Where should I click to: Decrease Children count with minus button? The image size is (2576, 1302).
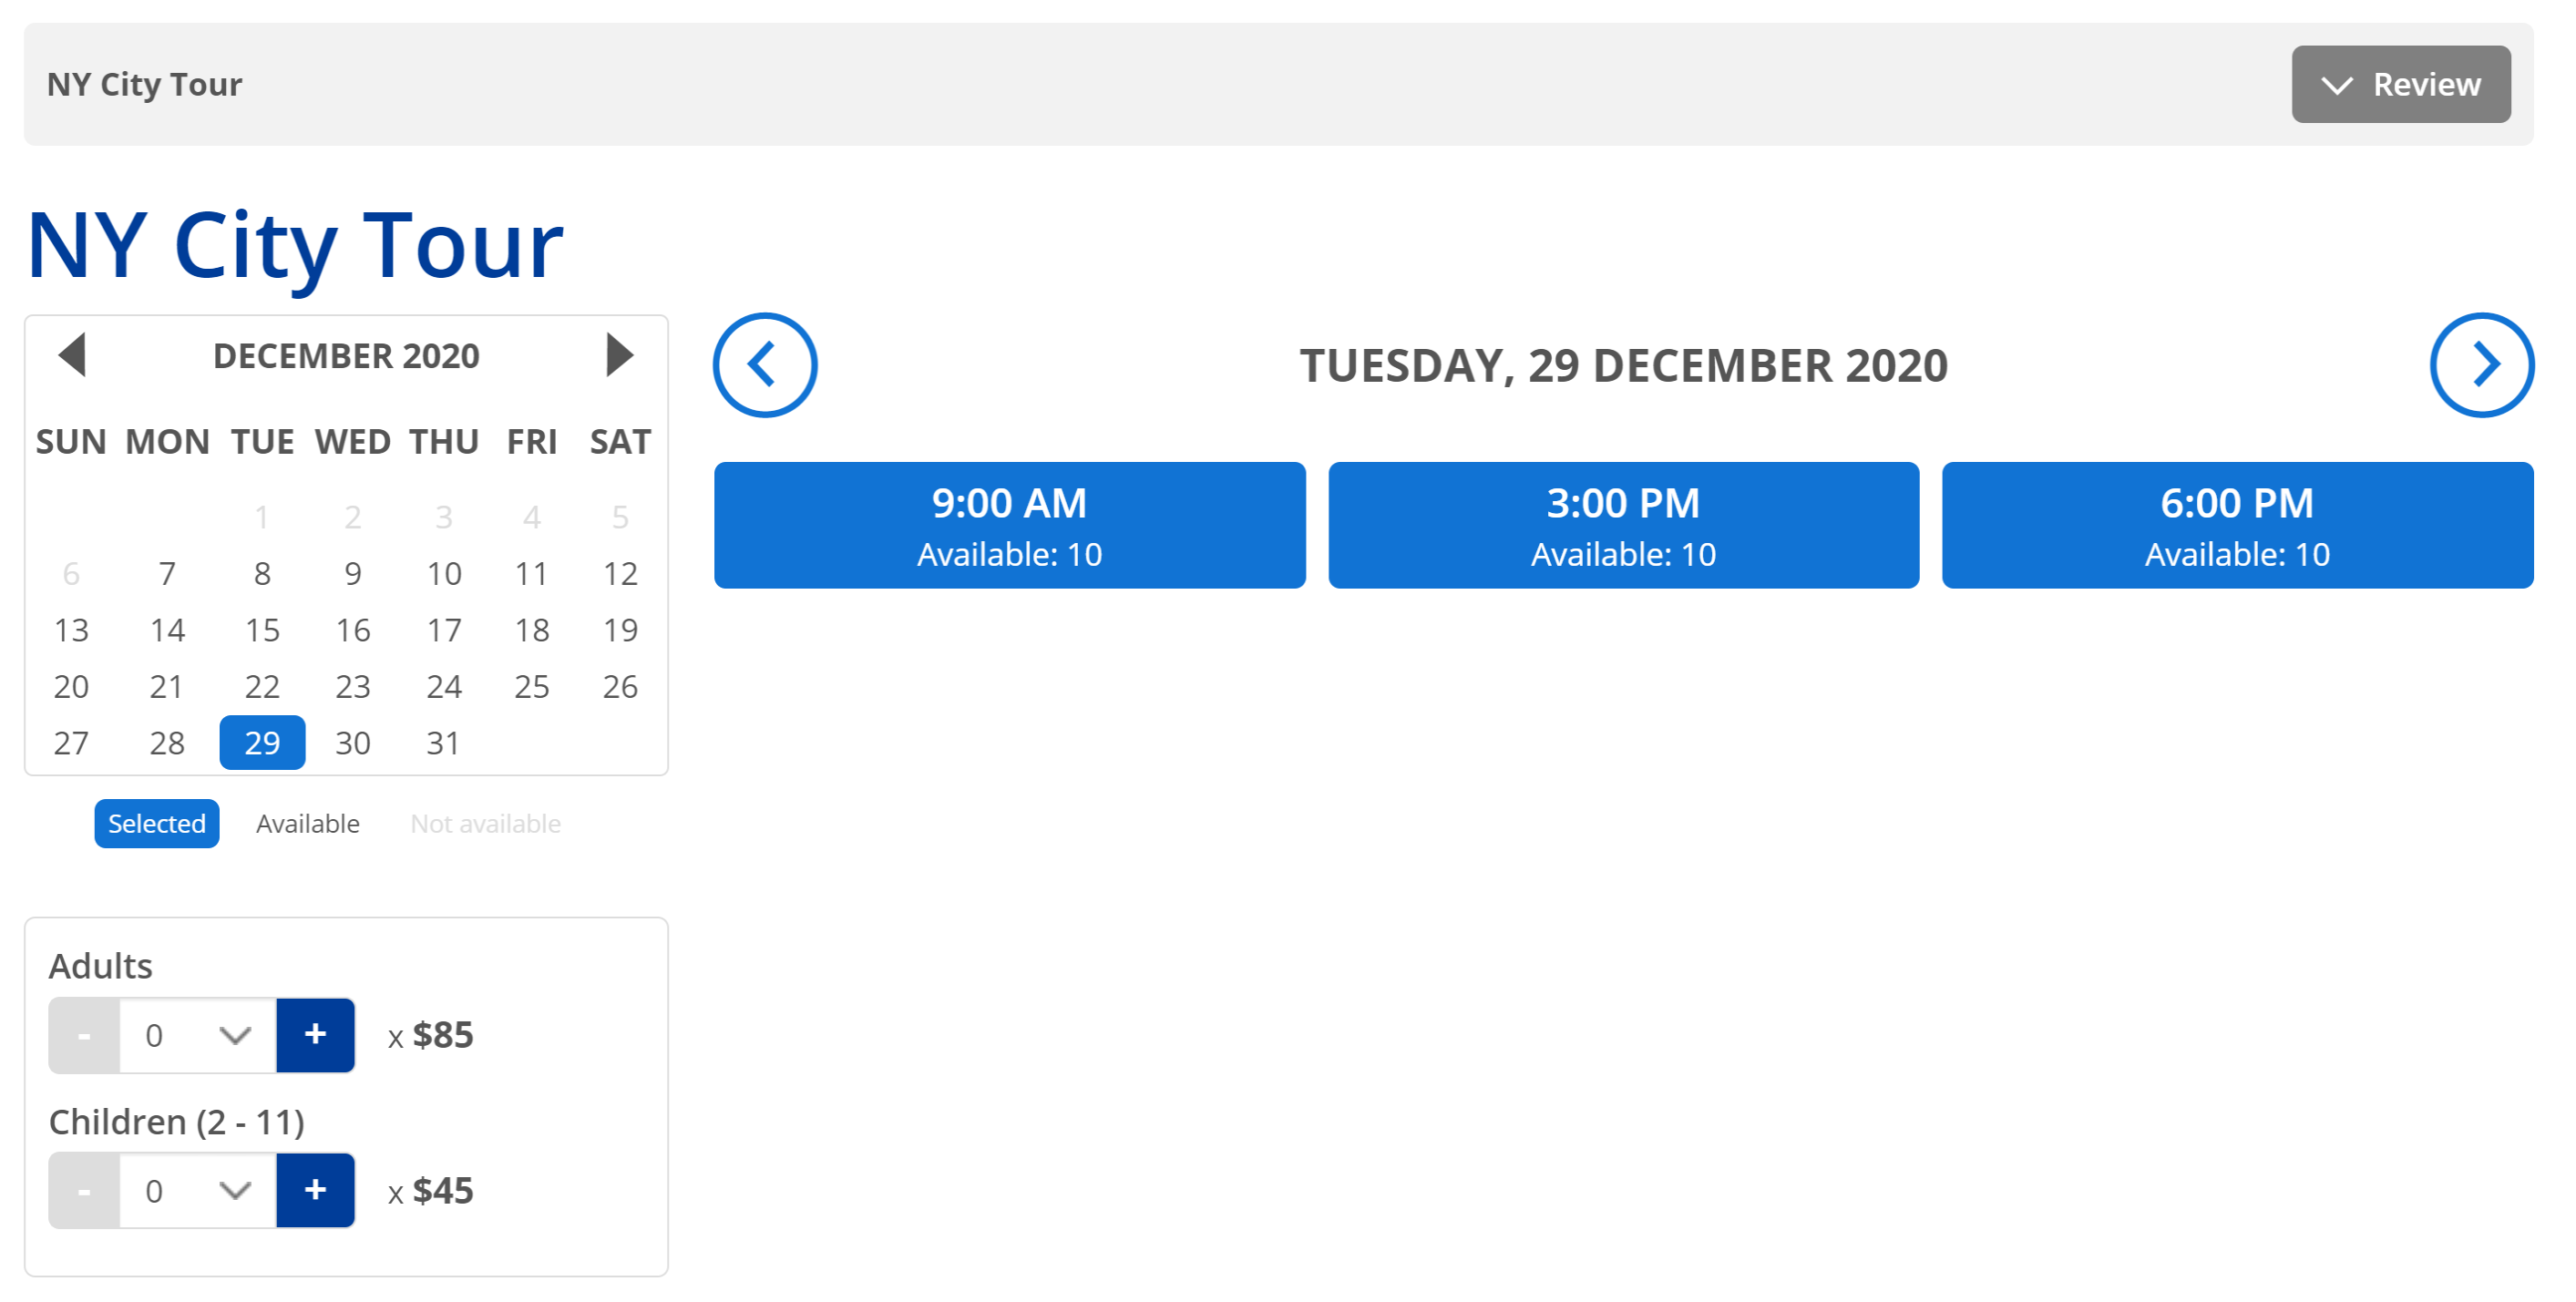point(84,1190)
